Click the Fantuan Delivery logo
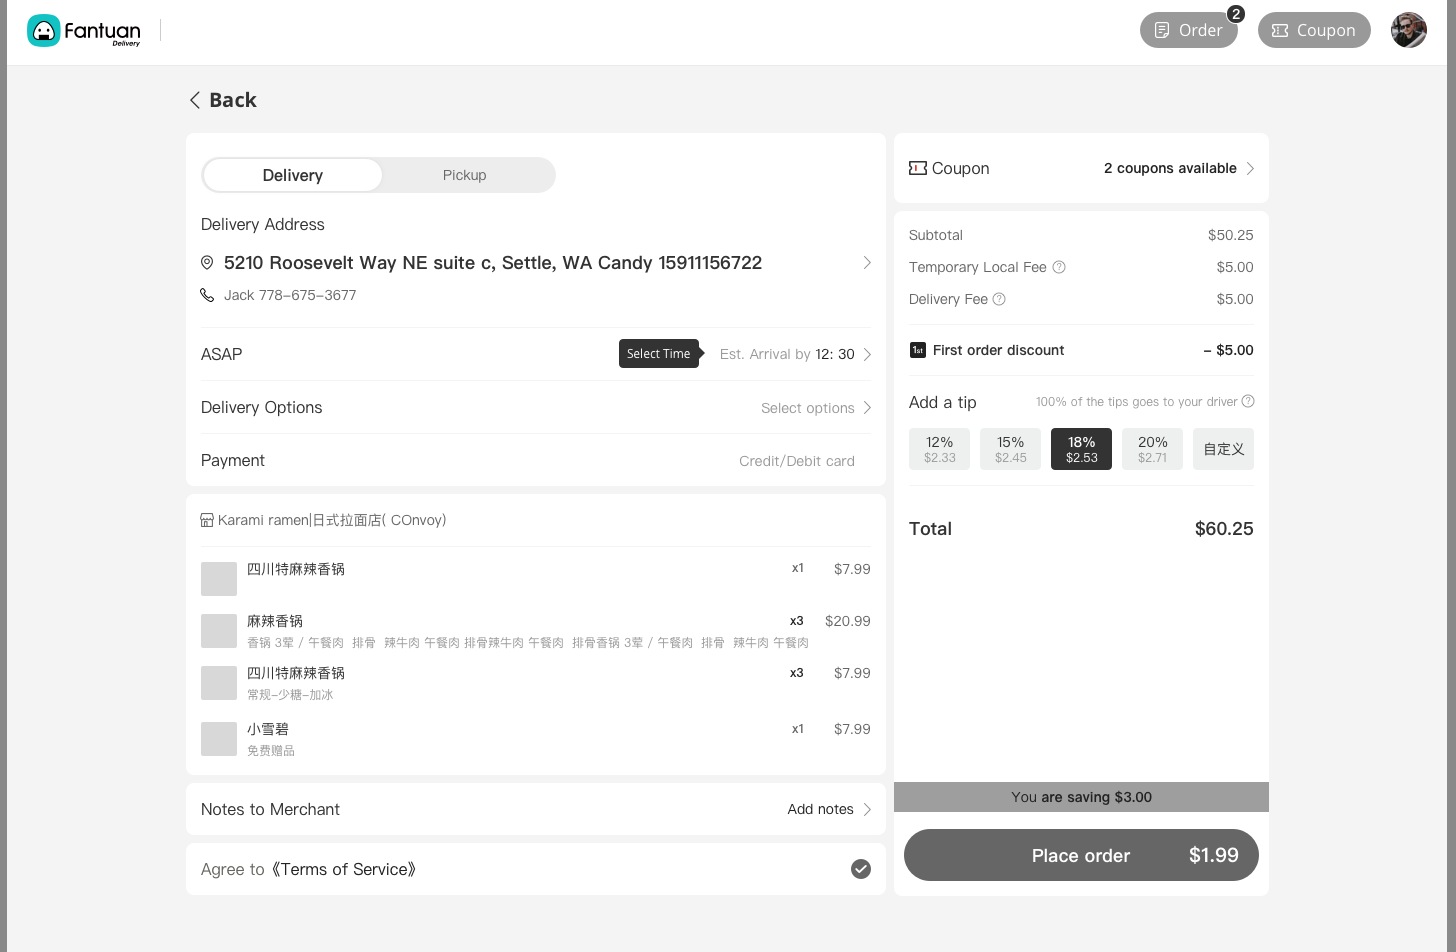This screenshot has height=952, width=1456. [84, 31]
